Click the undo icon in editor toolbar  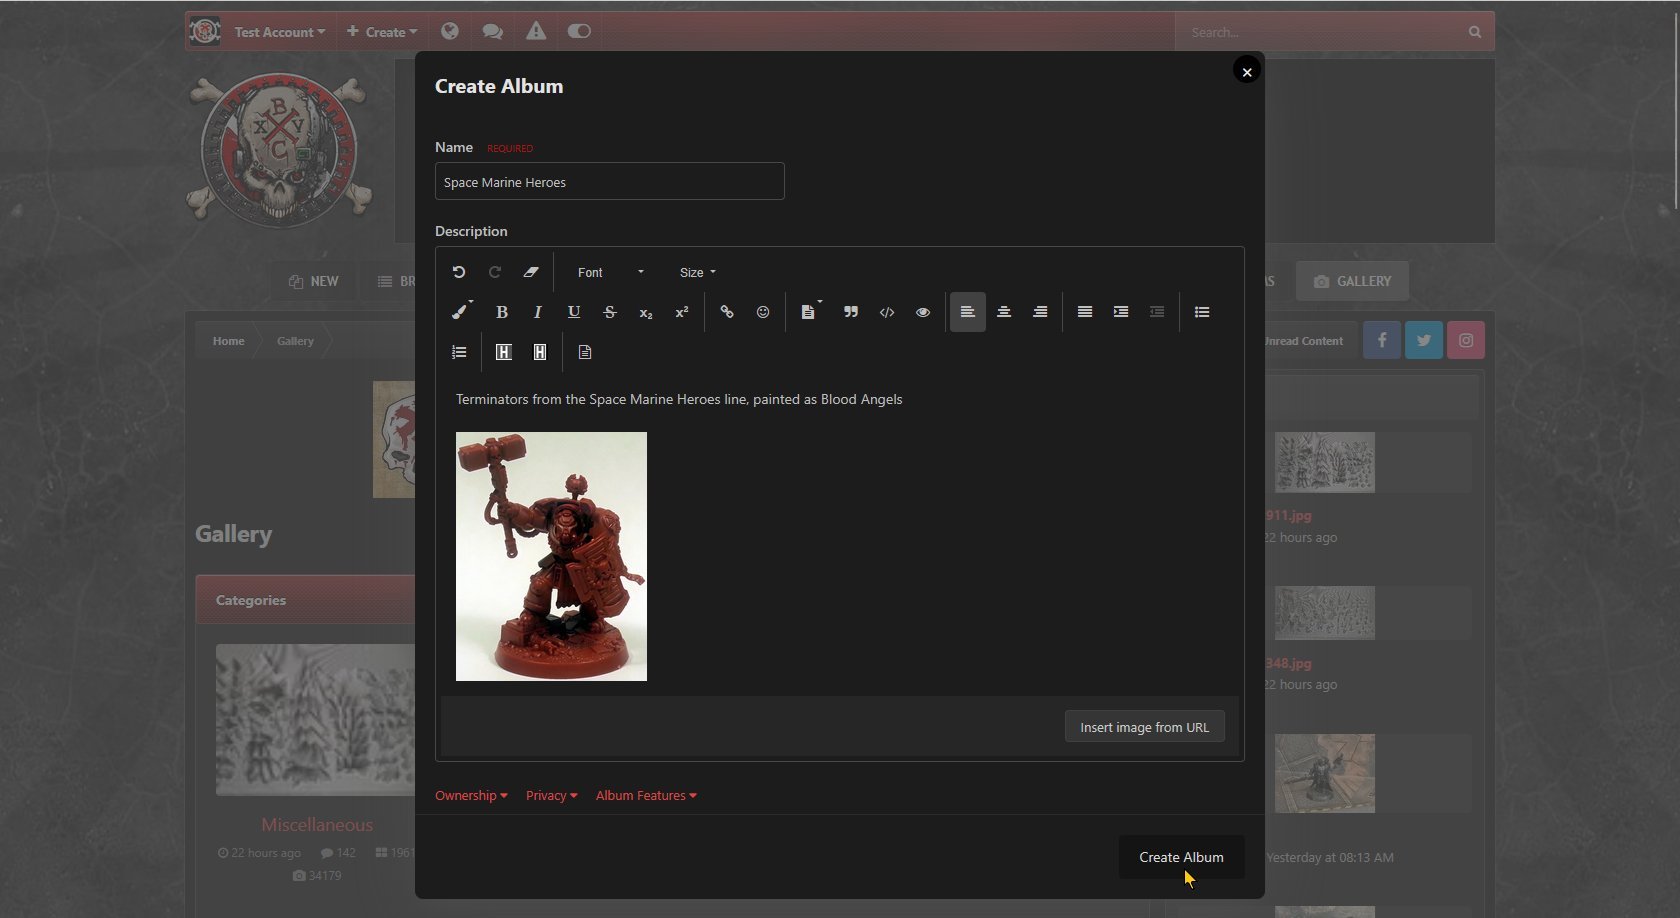point(459,272)
